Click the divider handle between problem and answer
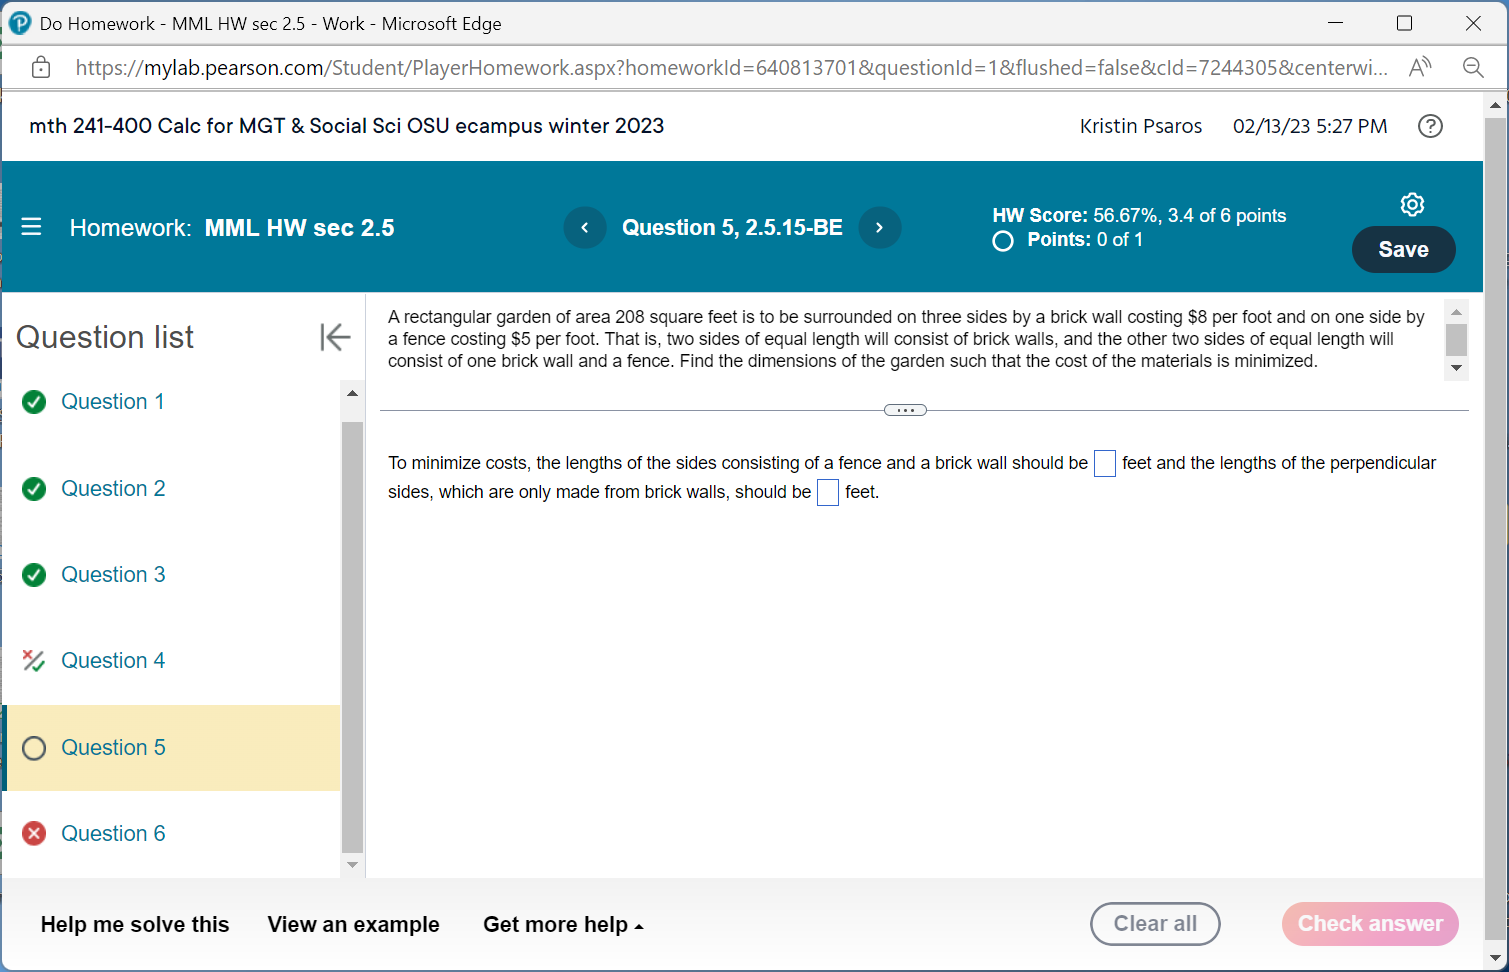 (x=904, y=409)
